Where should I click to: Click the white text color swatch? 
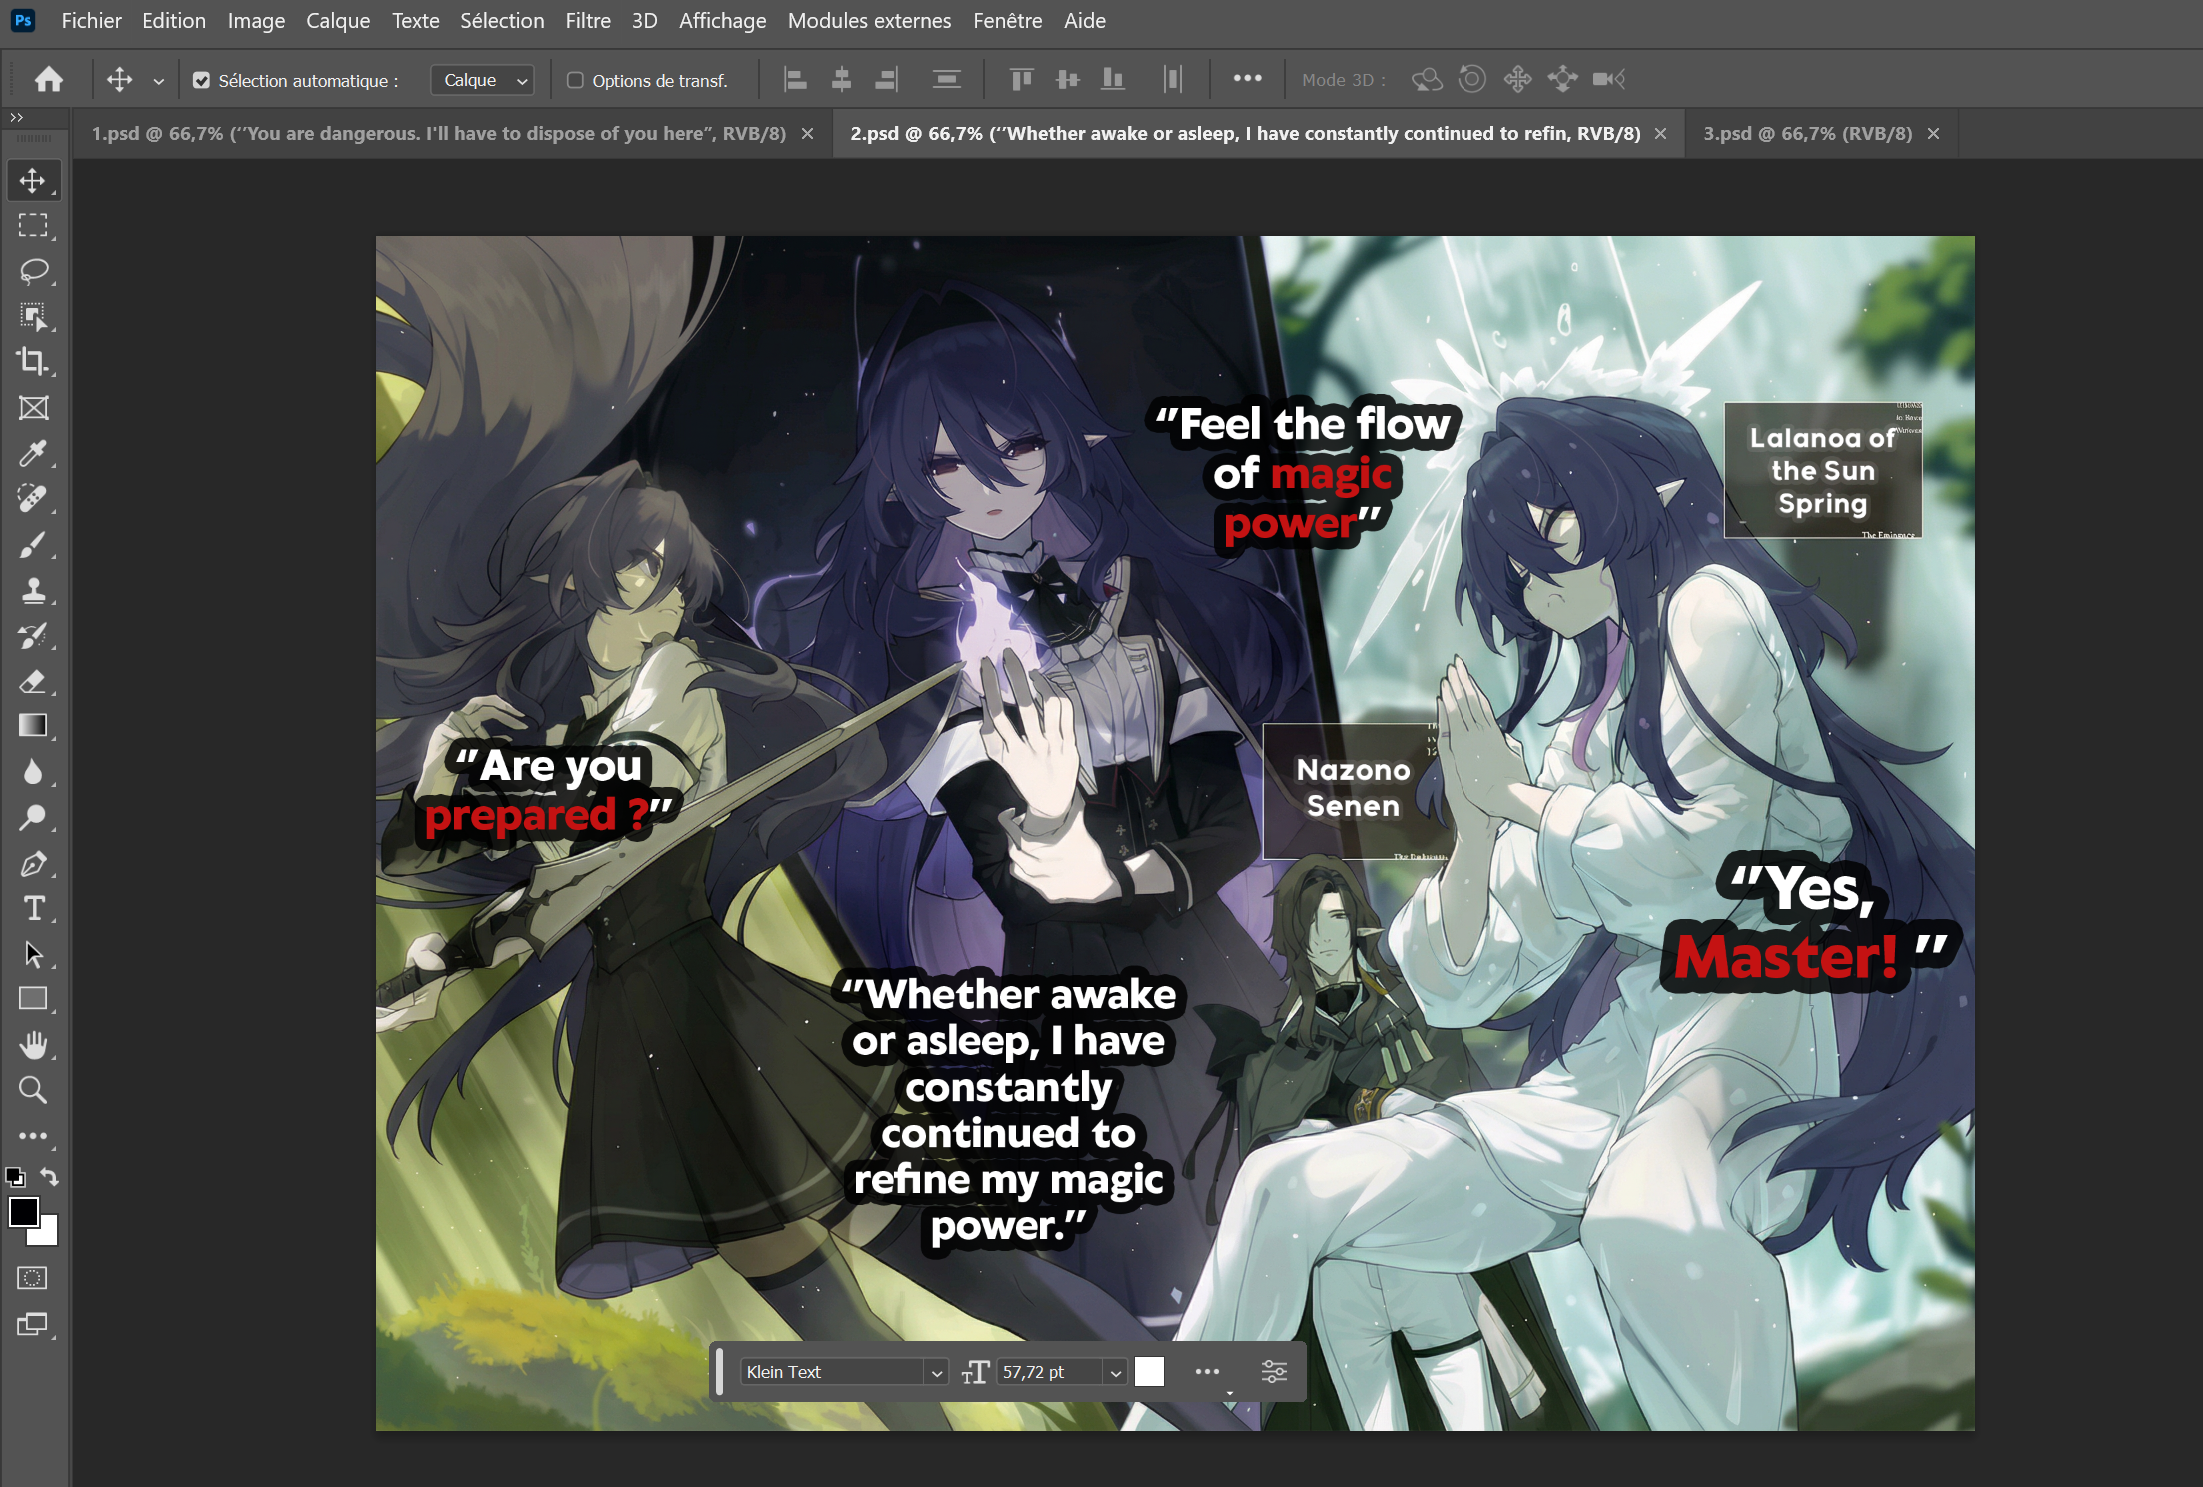(x=1149, y=1372)
